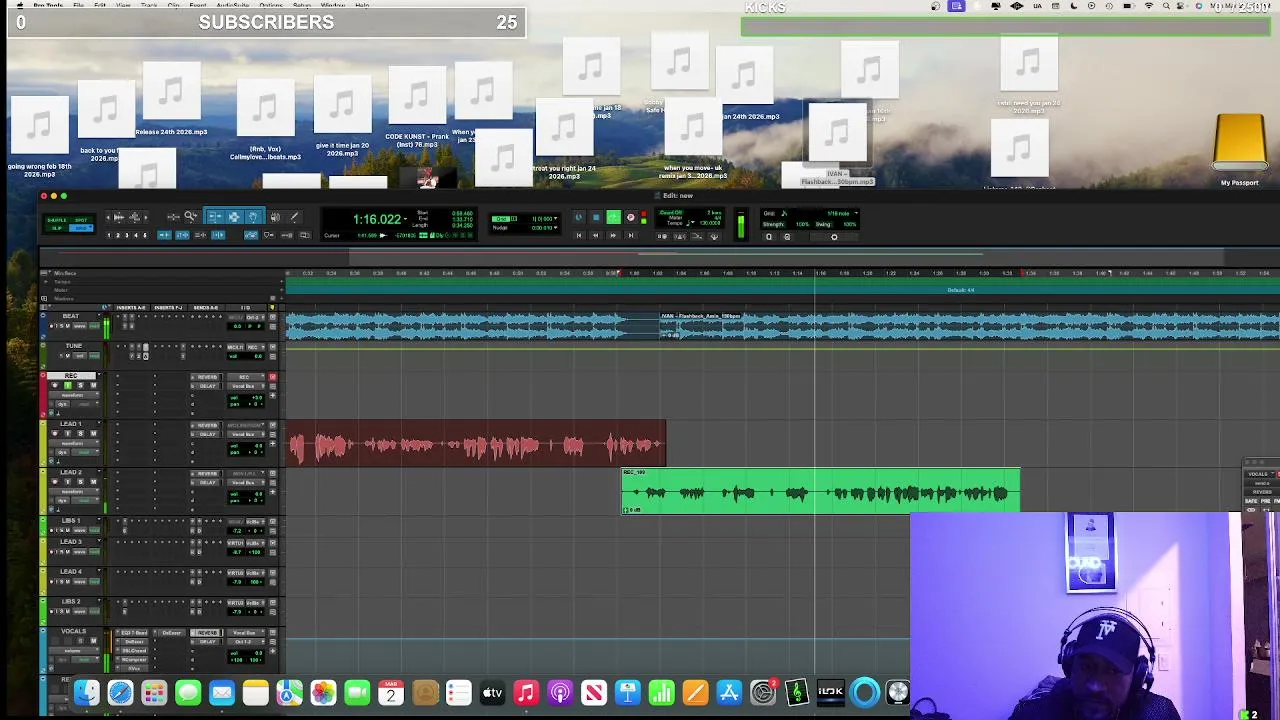Mute the LEAD 2 track
Screen dimensions: 1280x720
point(93,482)
